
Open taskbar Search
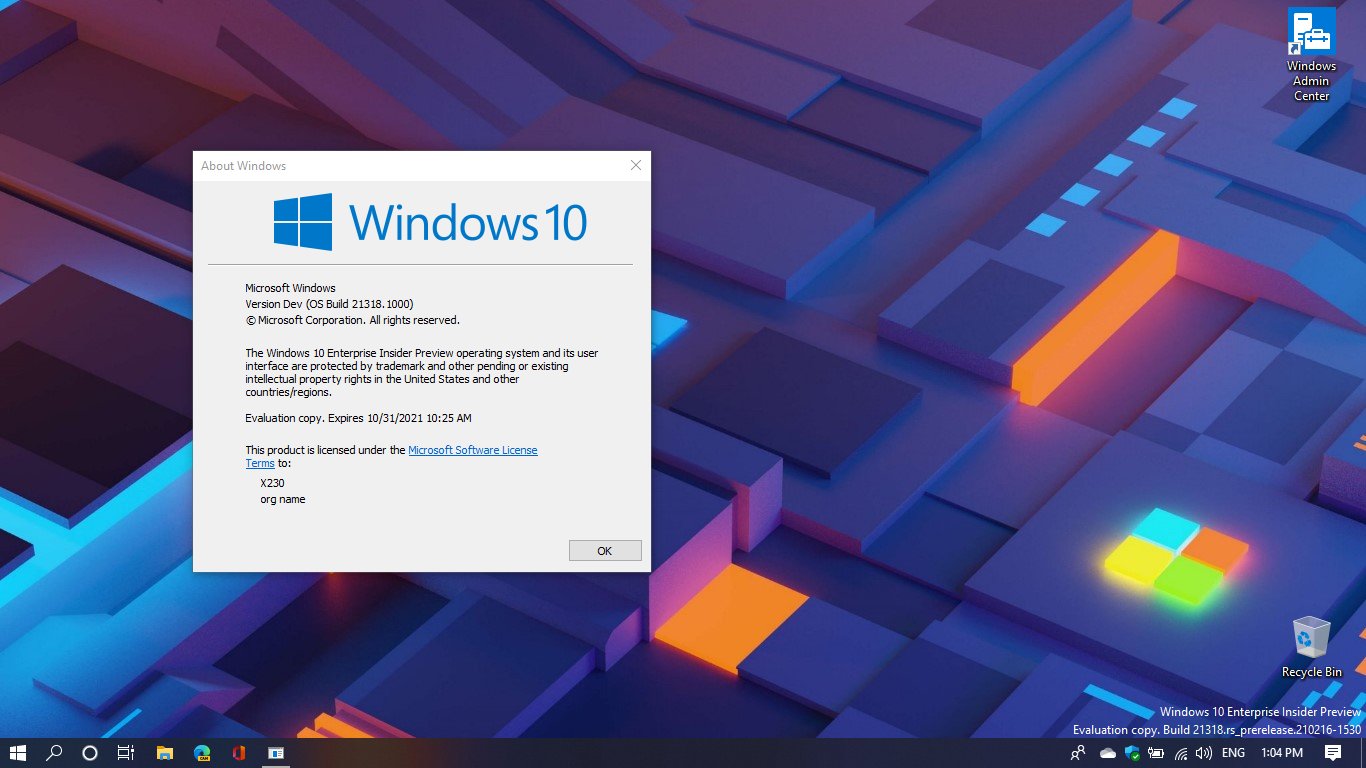(55, 752)
